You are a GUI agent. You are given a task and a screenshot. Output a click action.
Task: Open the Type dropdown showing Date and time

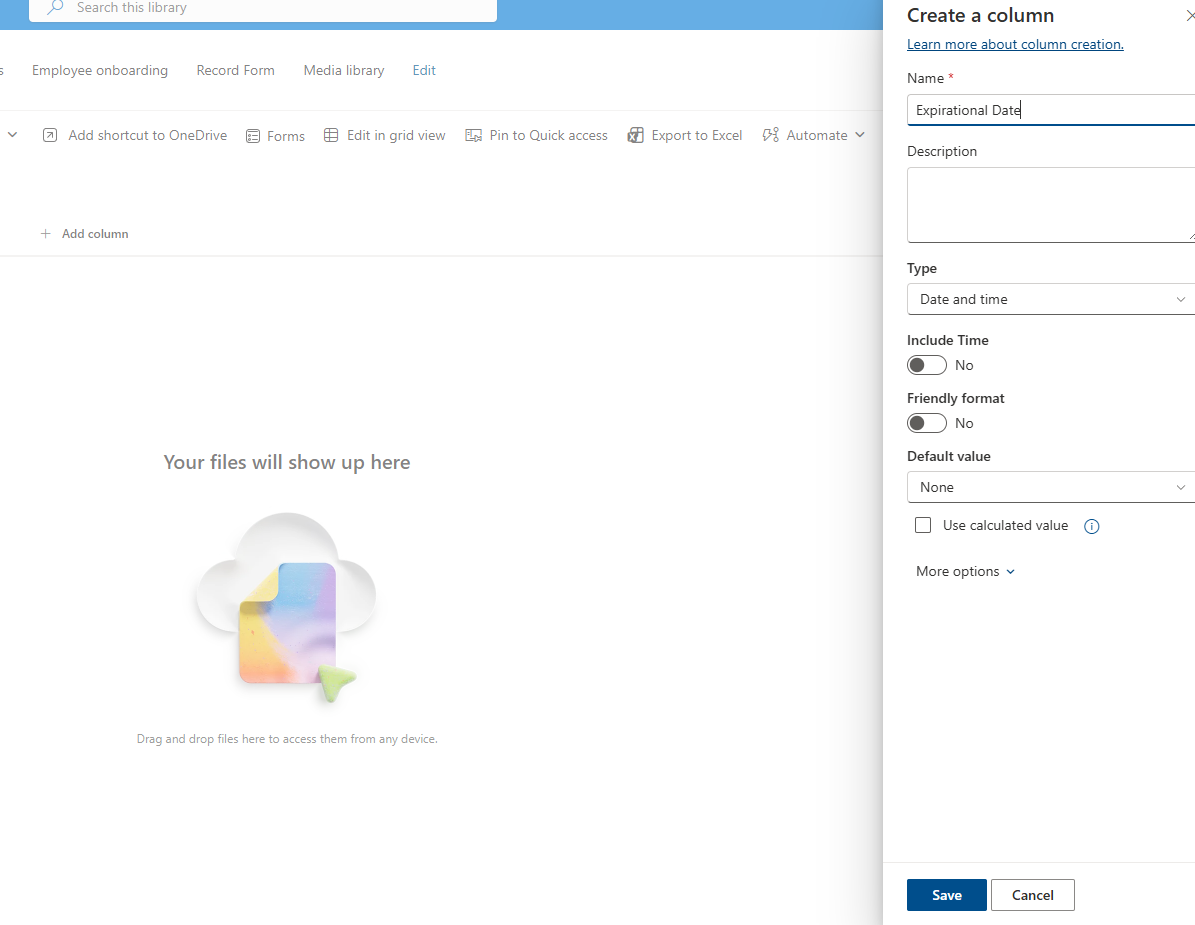coord(1050,299)
